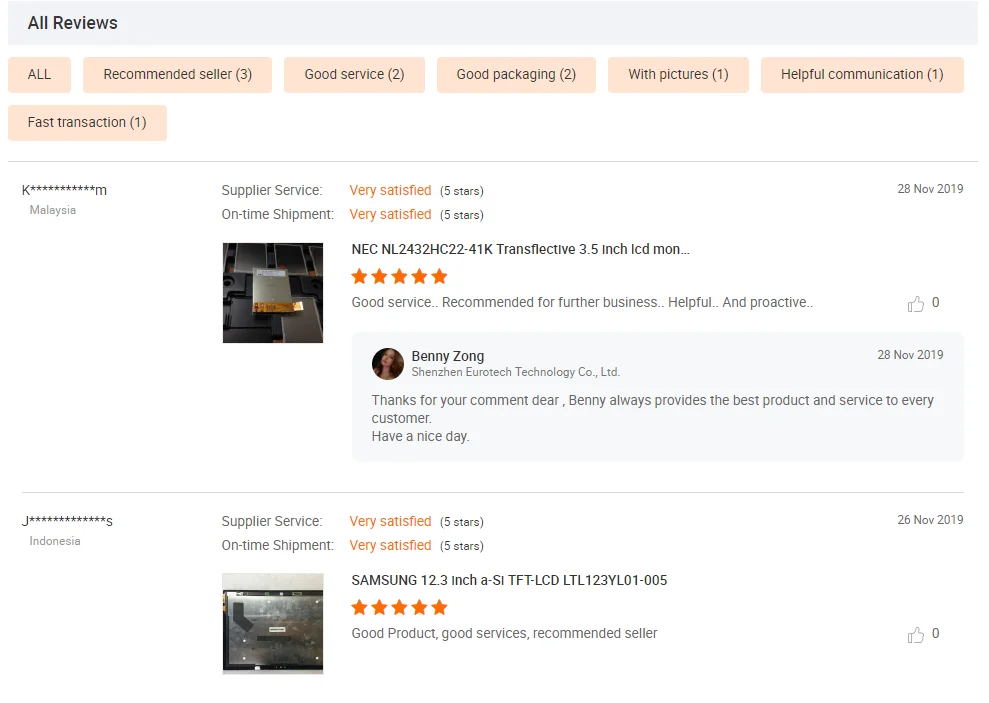Click the Benny Zong name

click(x=448, y=356)
